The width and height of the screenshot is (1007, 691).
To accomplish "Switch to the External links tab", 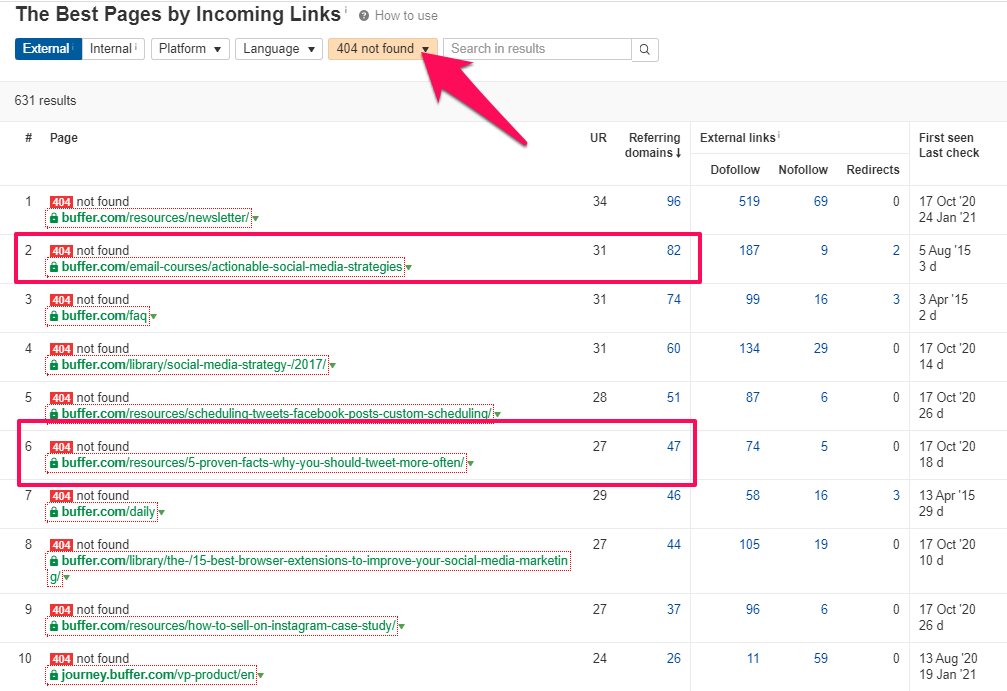I will coord(47,49).
